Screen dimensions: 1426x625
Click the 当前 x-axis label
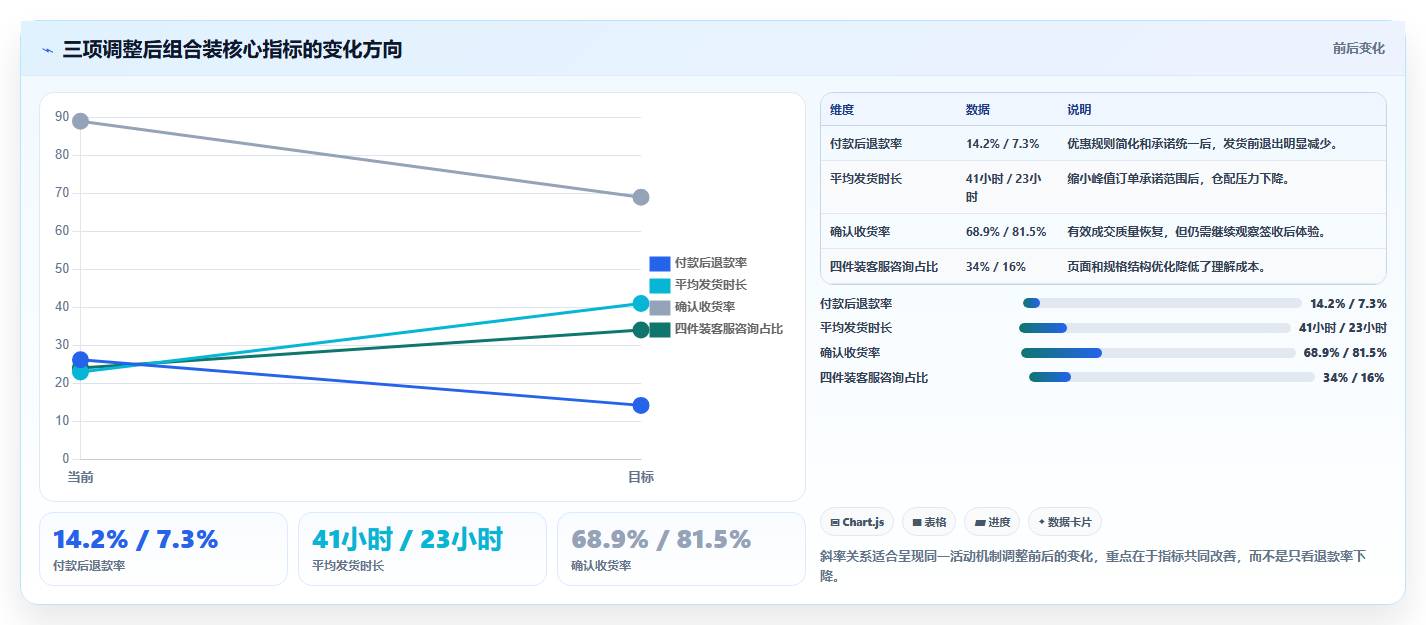[80, 477]
